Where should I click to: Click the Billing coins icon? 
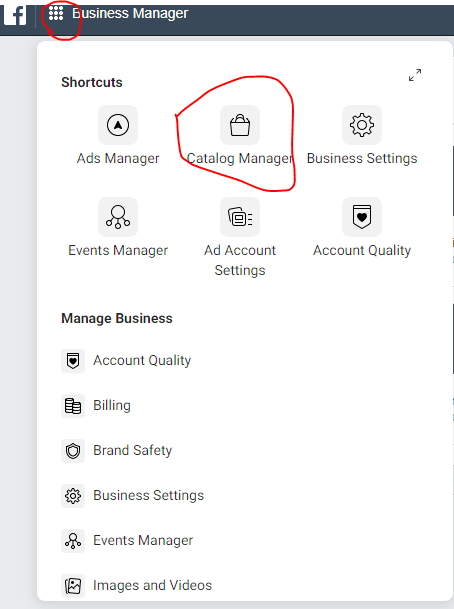73,406
